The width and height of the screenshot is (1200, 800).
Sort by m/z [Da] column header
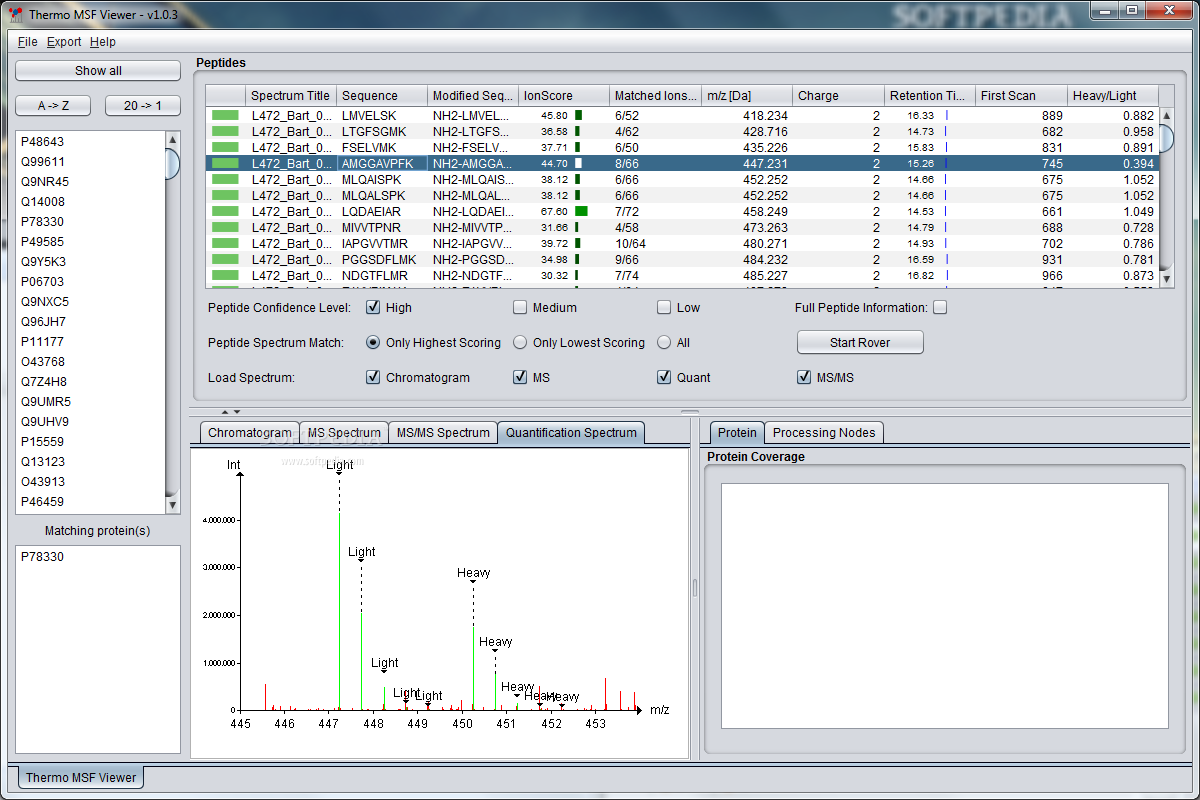click(x=747, y=96)
